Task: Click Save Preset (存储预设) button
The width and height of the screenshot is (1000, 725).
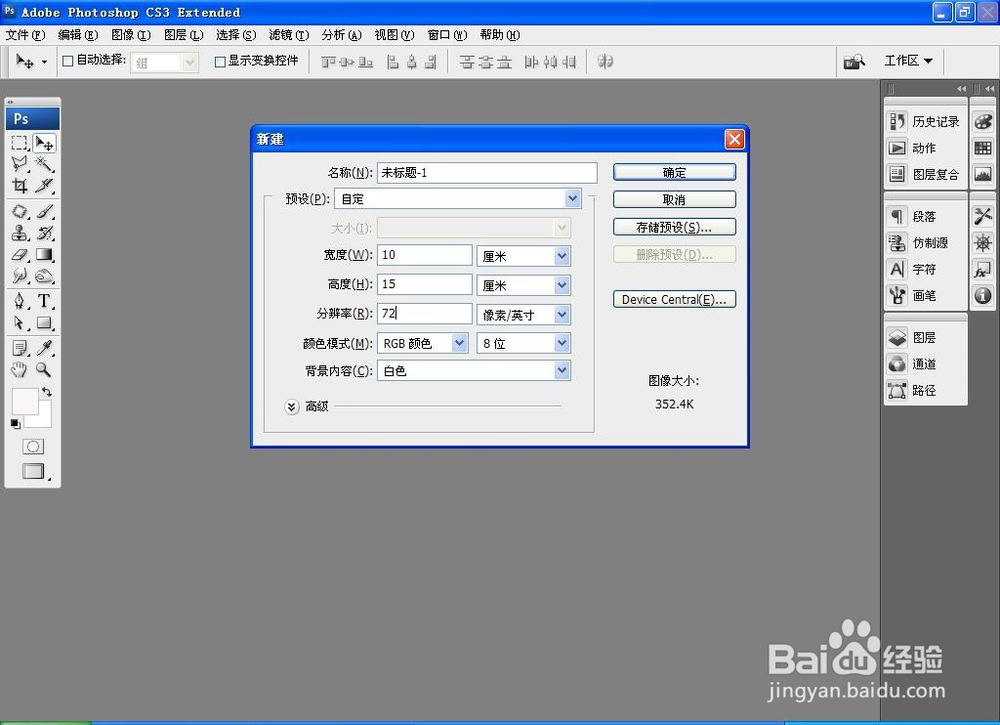Action: [x=674, y=227]
